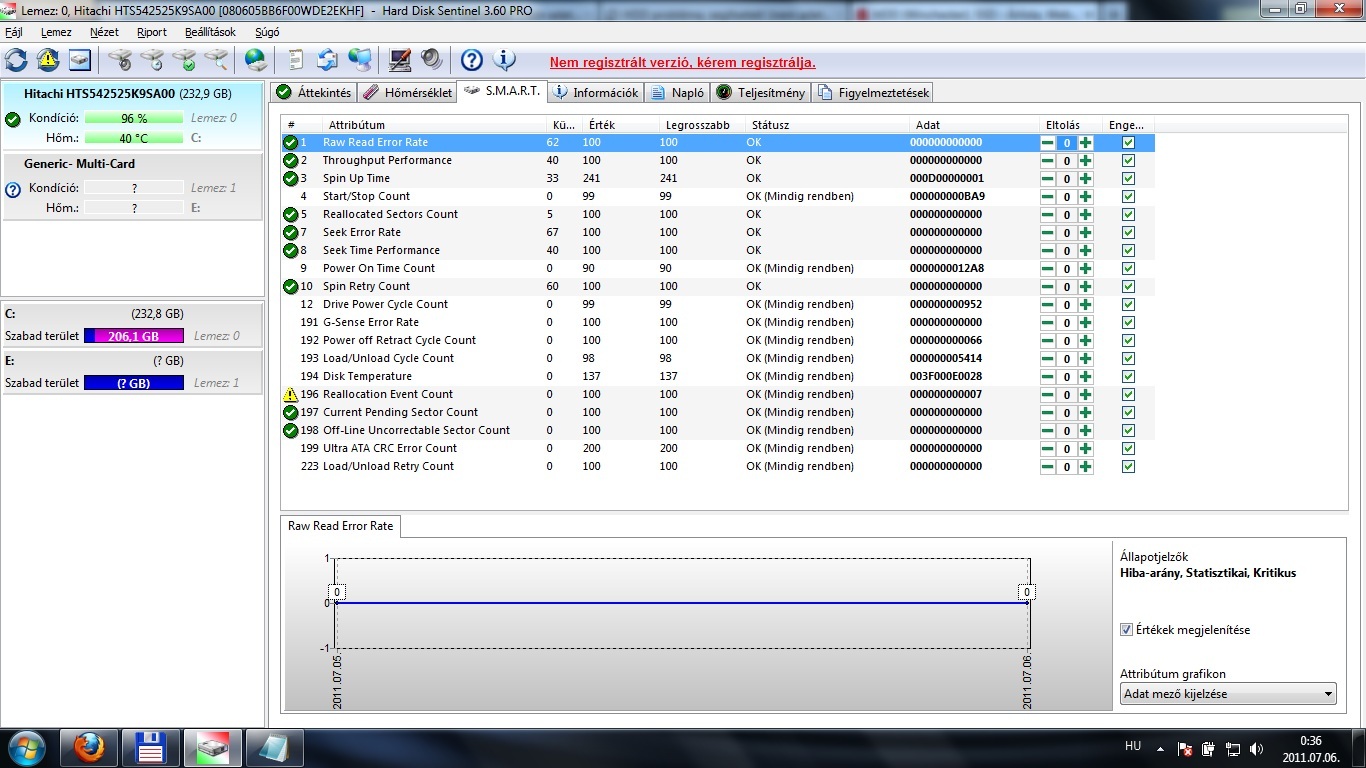Toggle the enable checkbox for Load/Unload Retry Count
This screenshot has width=1366, height=768.
tap(1128, 467)
